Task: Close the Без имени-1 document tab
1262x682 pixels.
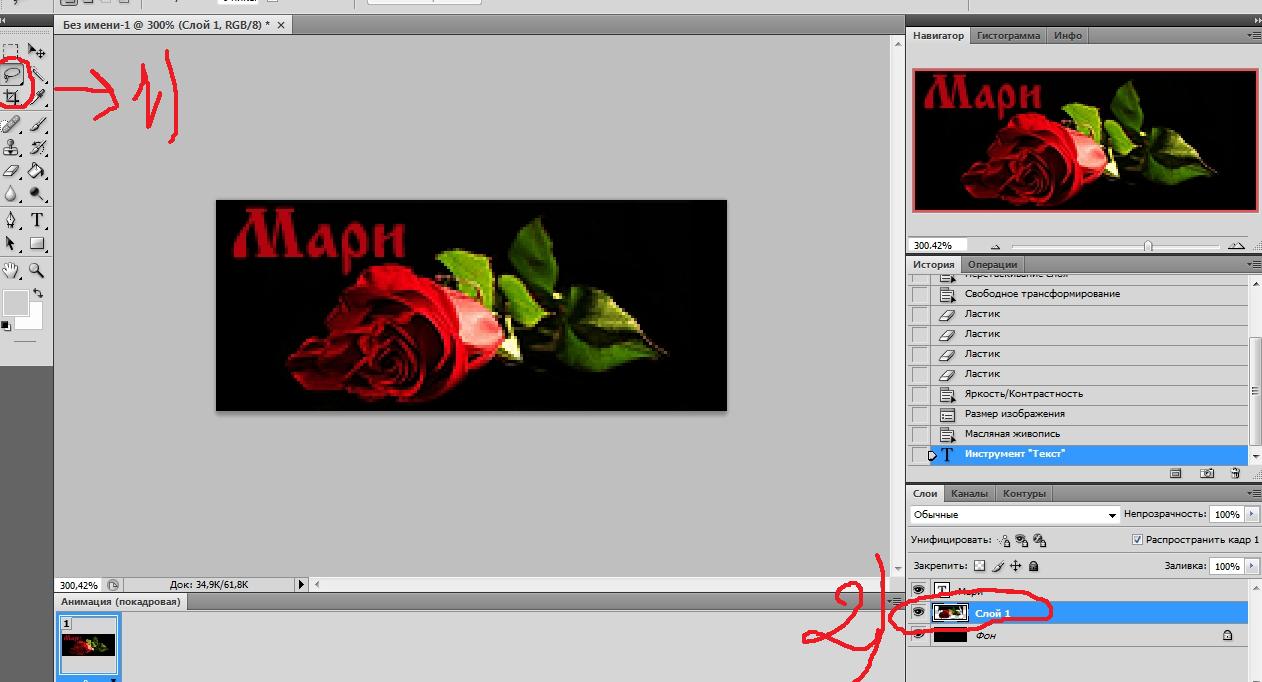Action: [280, 24]
